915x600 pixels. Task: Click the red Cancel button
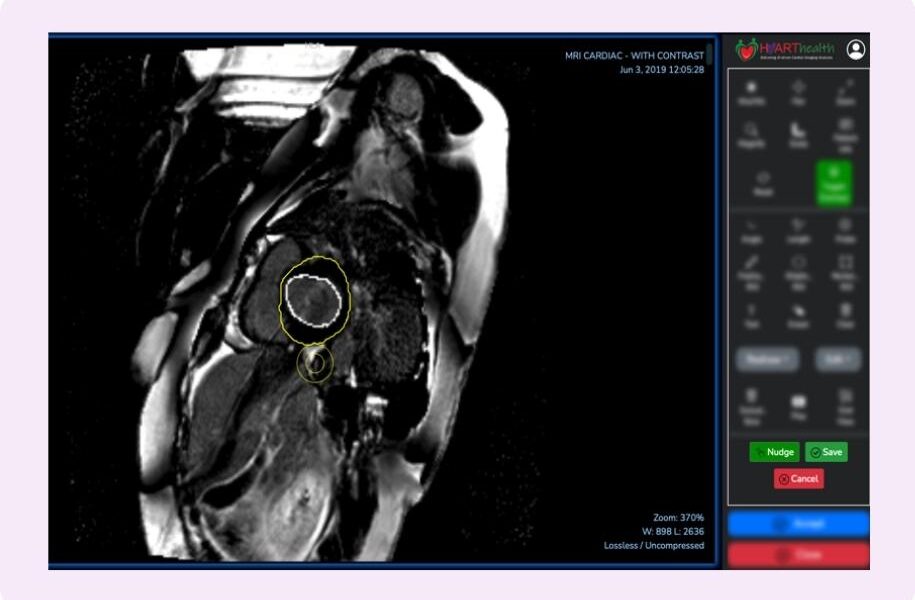(798, 479)
